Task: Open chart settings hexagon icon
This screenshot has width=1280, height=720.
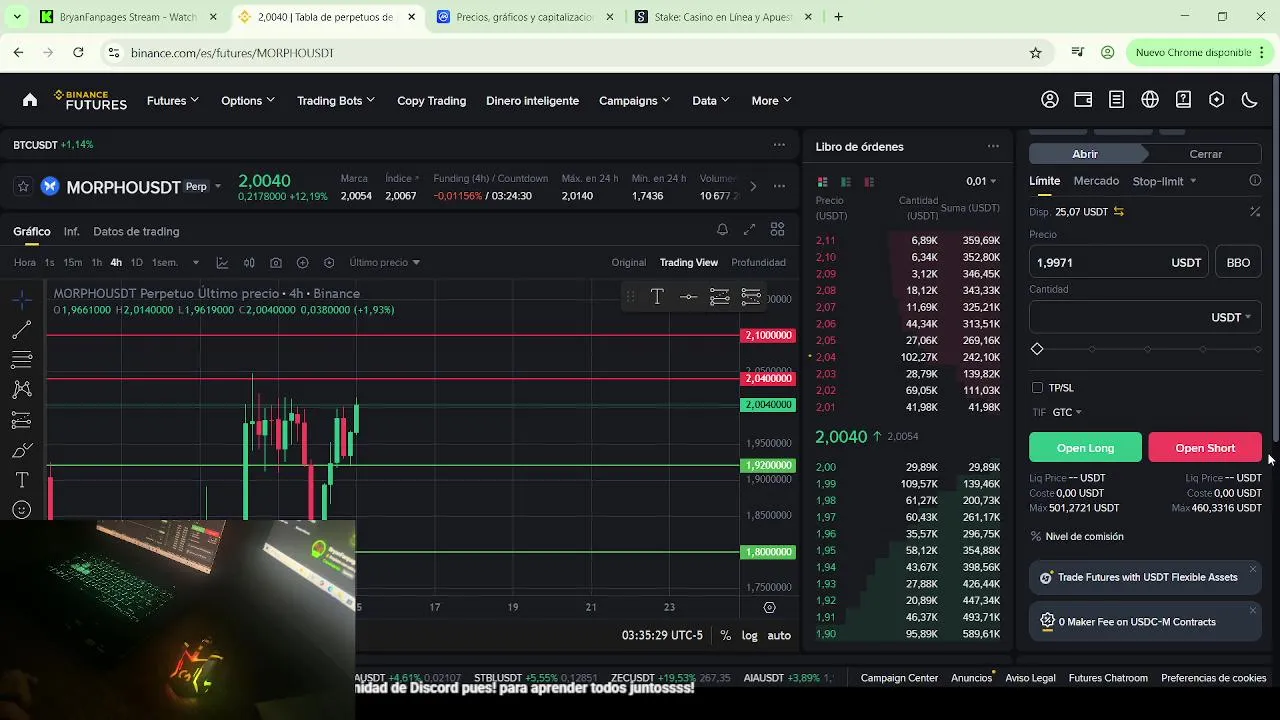Action: 329,262
